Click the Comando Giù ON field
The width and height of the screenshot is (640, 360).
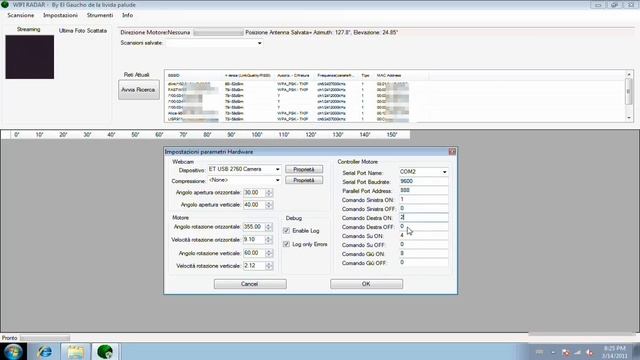click(x=423, y=253)
